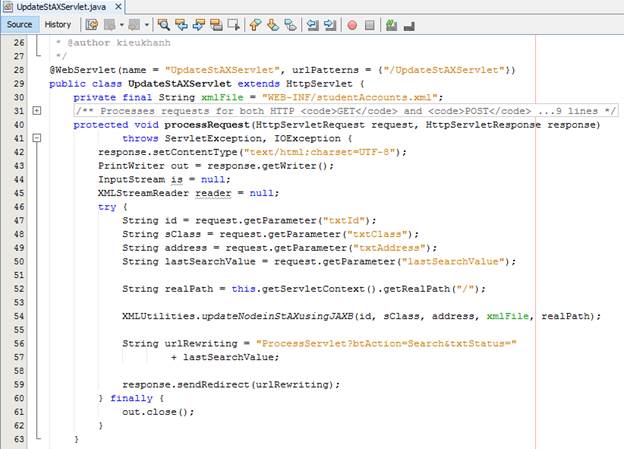Click the Uncomment icon in toolbar
The height and width of the screenshot is (449, 624).
click(x=409, y=26)
